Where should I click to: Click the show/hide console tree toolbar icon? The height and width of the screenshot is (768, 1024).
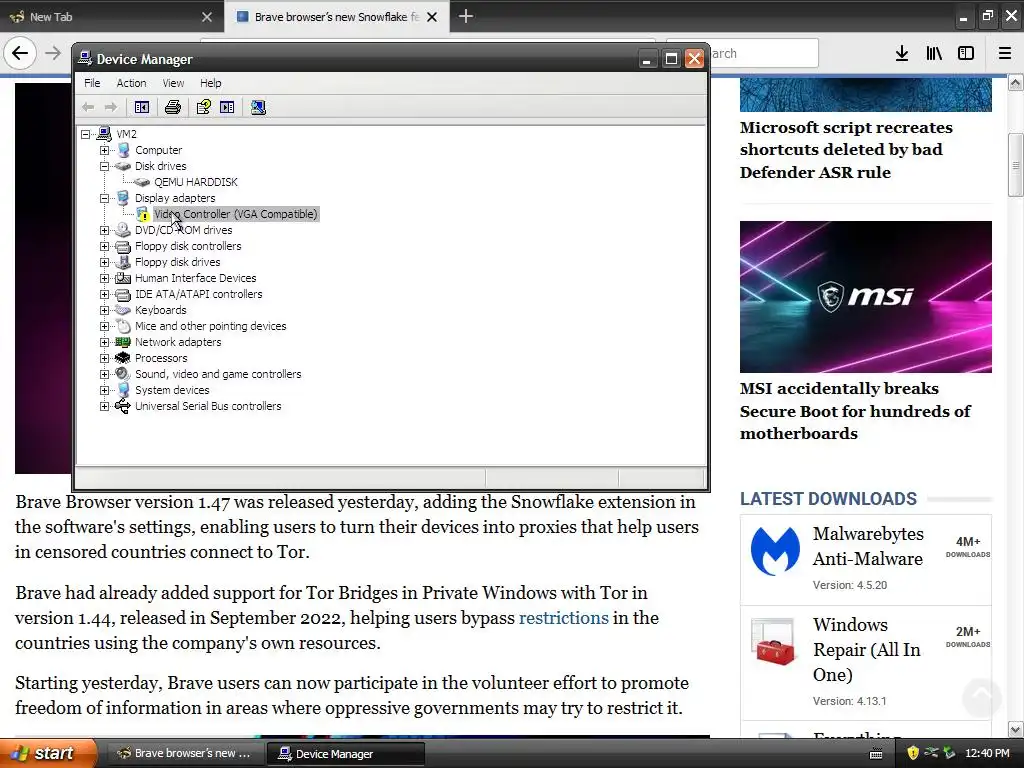tap(142, 107)
